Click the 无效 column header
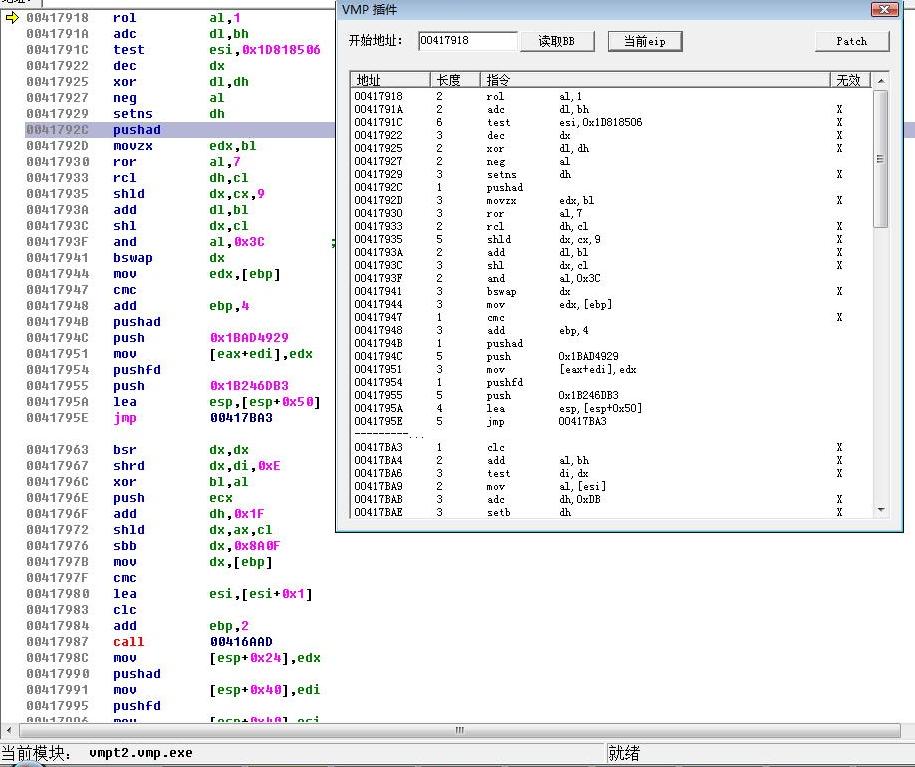 point(848,80)
